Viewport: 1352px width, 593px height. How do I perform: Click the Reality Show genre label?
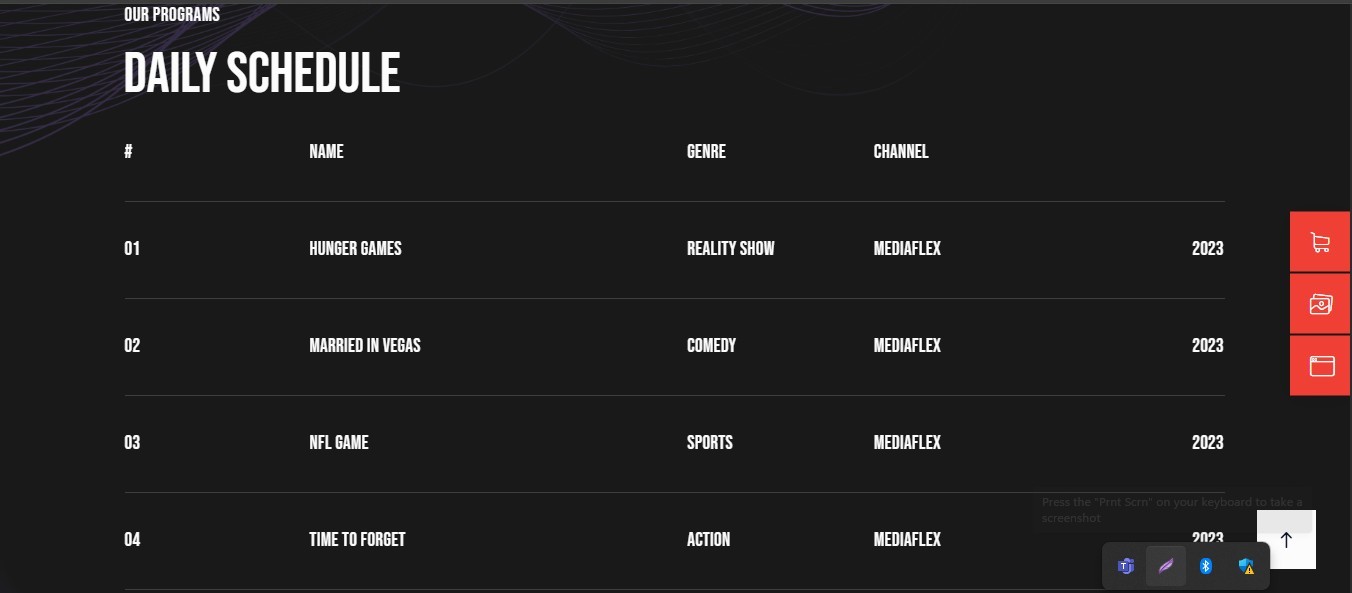pyautogui.click(x=731, y=248)
